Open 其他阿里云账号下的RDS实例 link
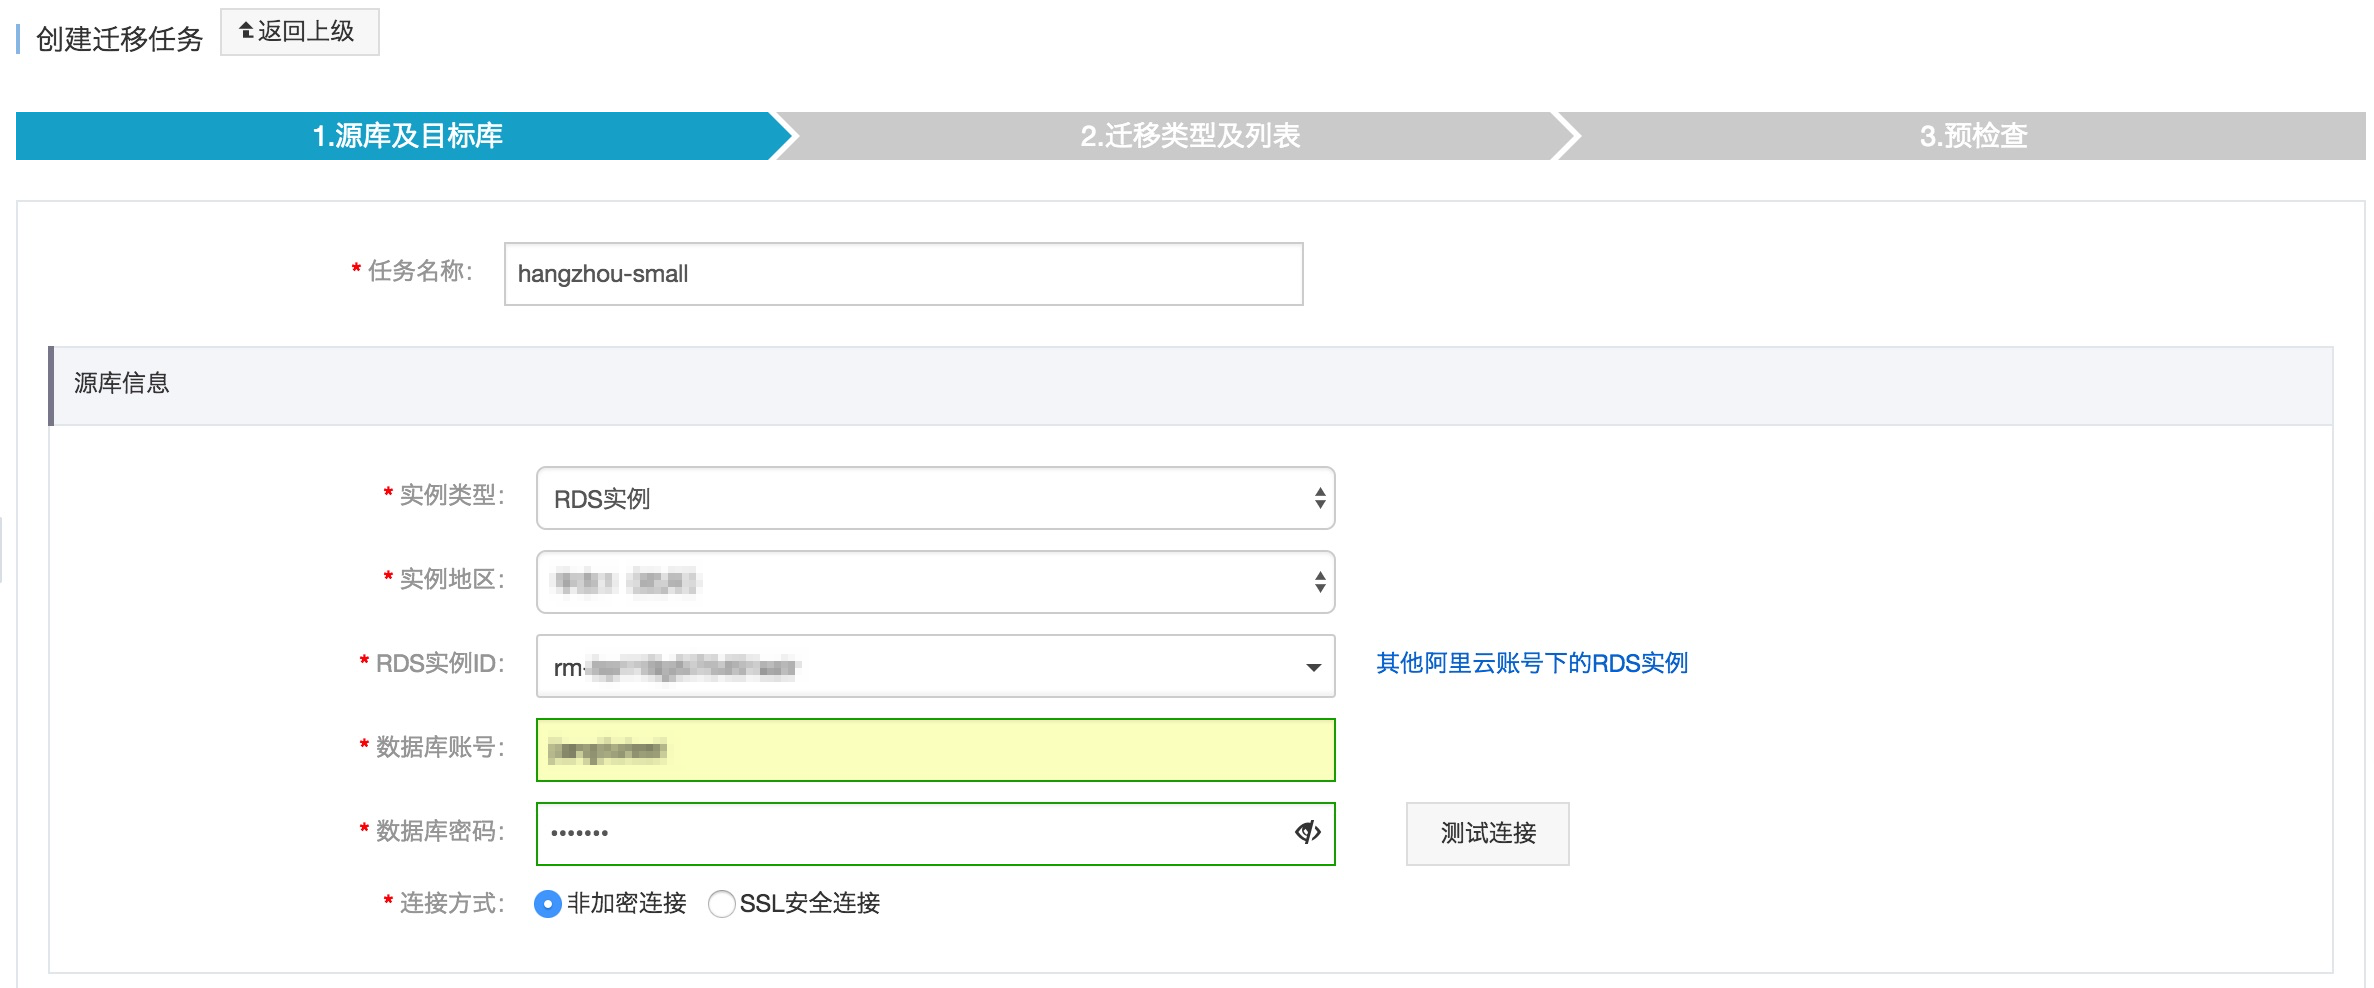This screenshot has height=988, width=2374. (x=1531, y=663)
